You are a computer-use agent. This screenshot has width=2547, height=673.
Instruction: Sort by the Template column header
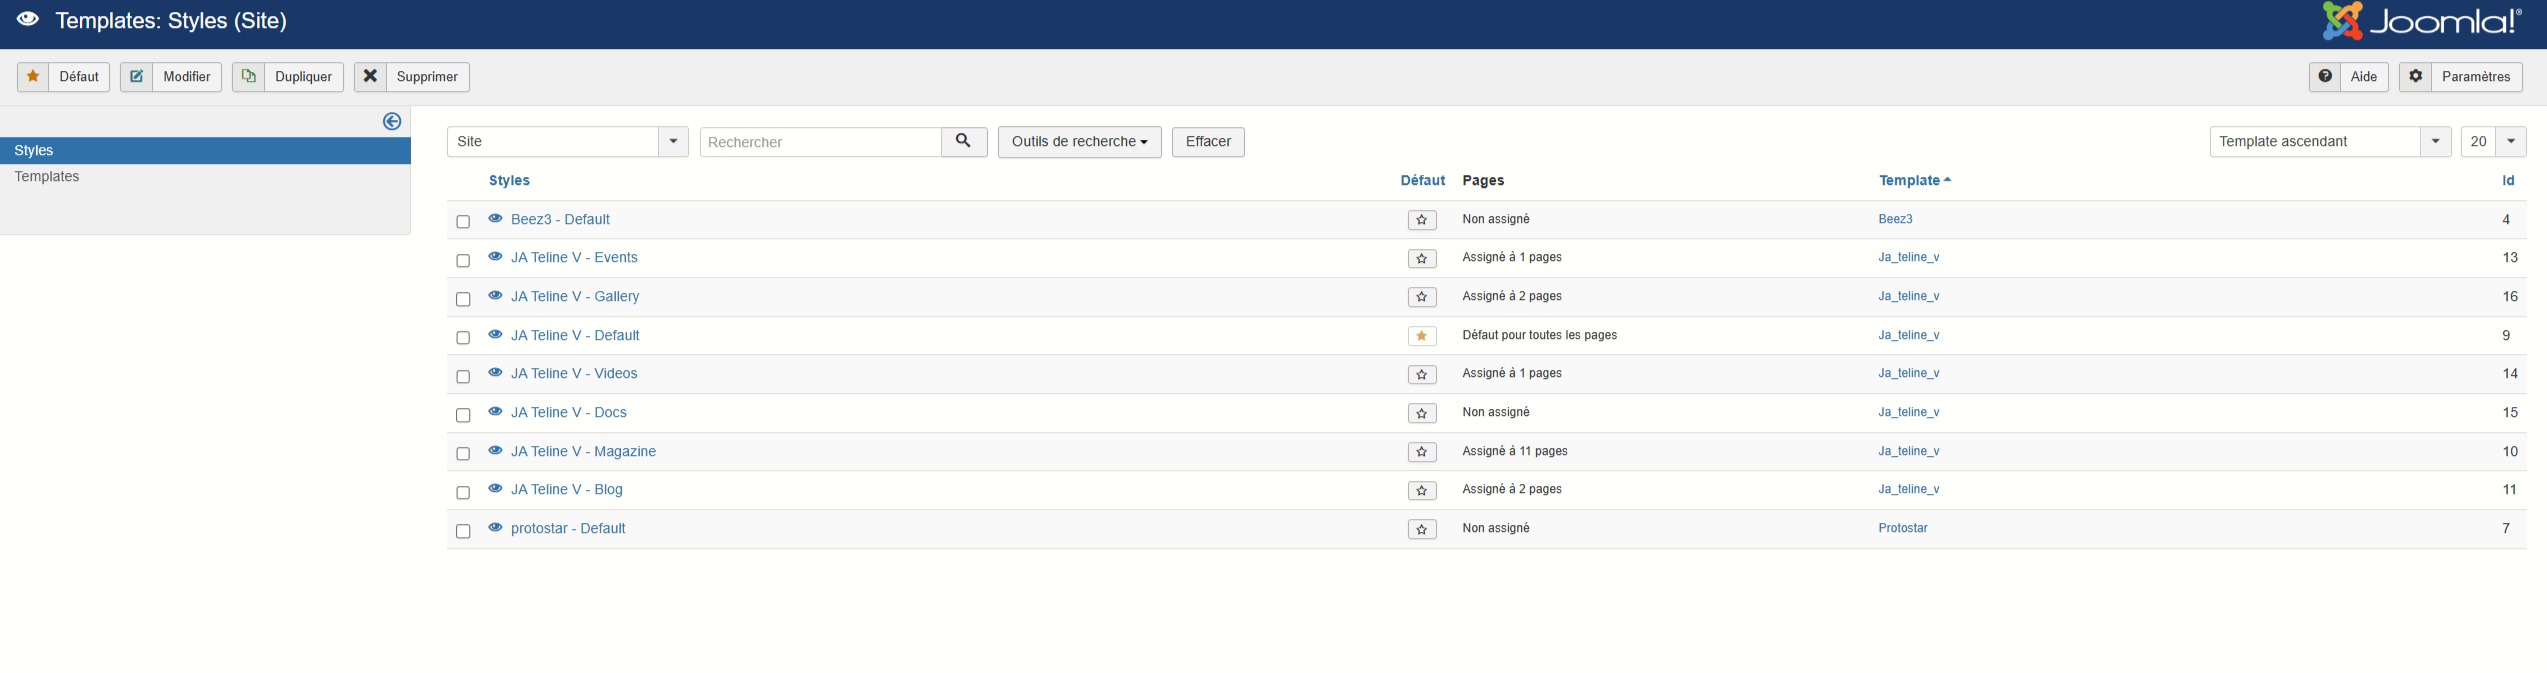point(1914,180)
